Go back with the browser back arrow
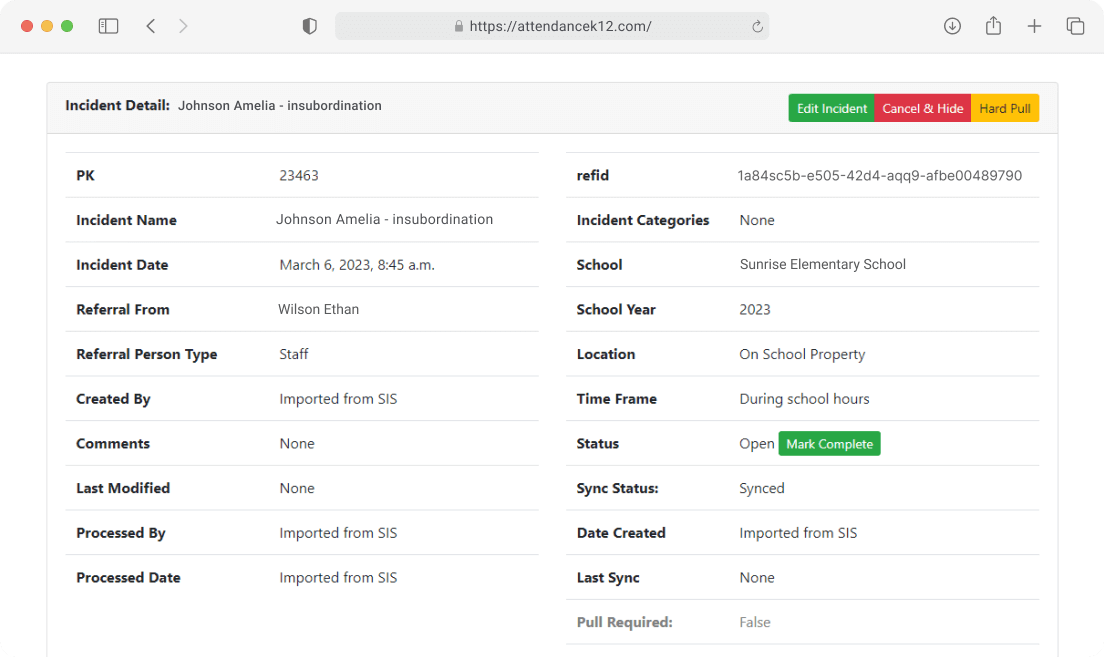1104x657 pixels. [x=151, y=26]
